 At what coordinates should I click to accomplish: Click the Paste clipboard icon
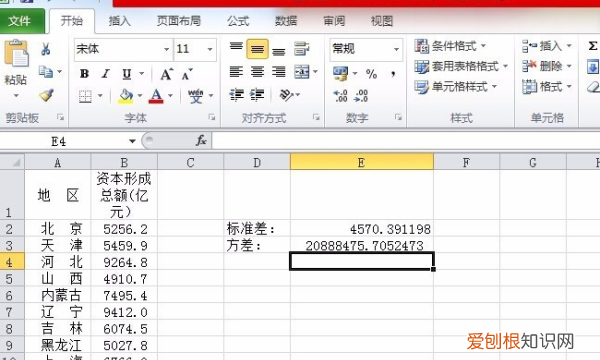click(x=16, y=53)
